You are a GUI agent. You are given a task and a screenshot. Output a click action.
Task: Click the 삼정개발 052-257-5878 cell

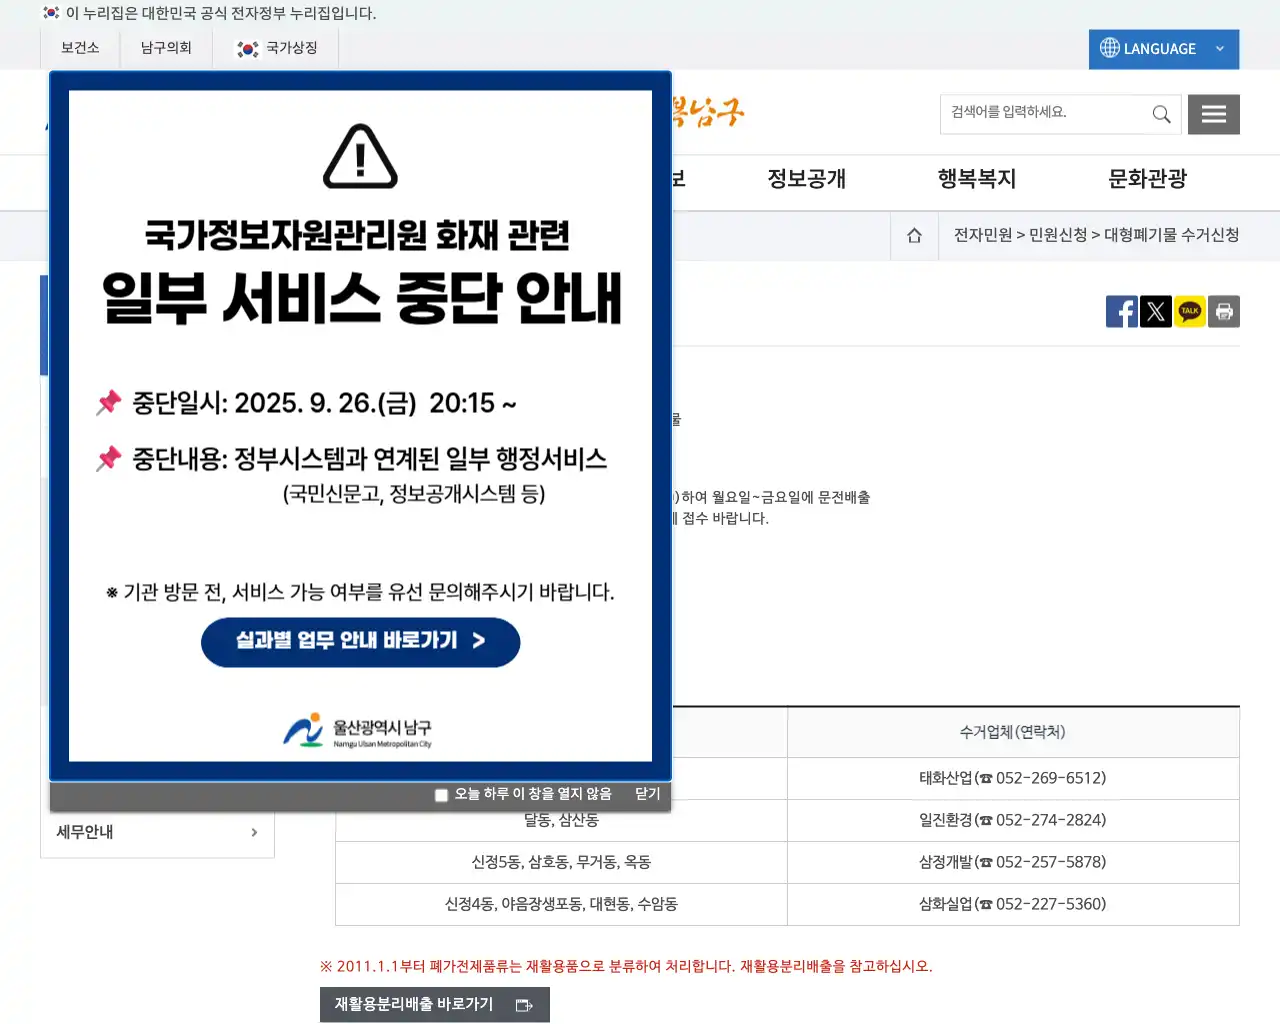tap(1013, 862)
